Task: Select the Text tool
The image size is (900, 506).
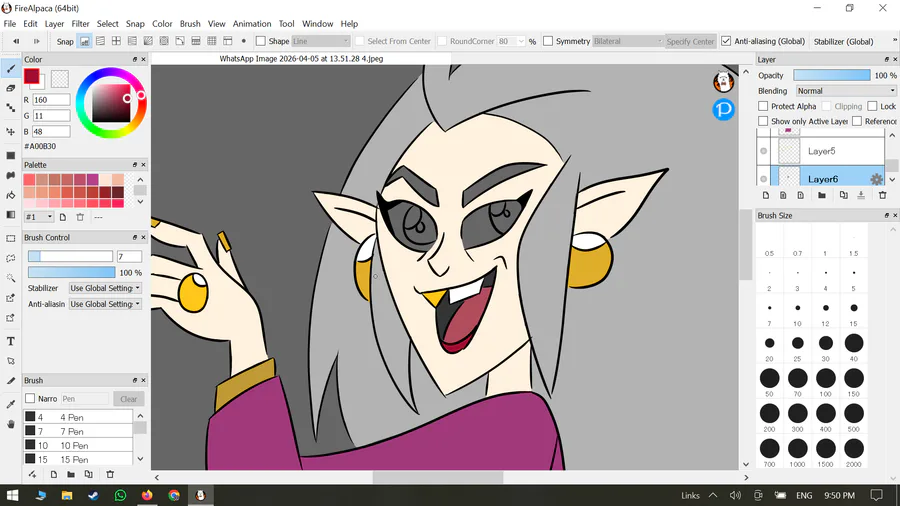Action: [x=11, y=342]
